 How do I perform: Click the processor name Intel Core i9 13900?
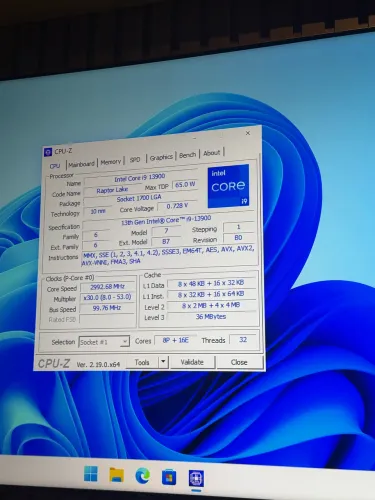(140, 178)
